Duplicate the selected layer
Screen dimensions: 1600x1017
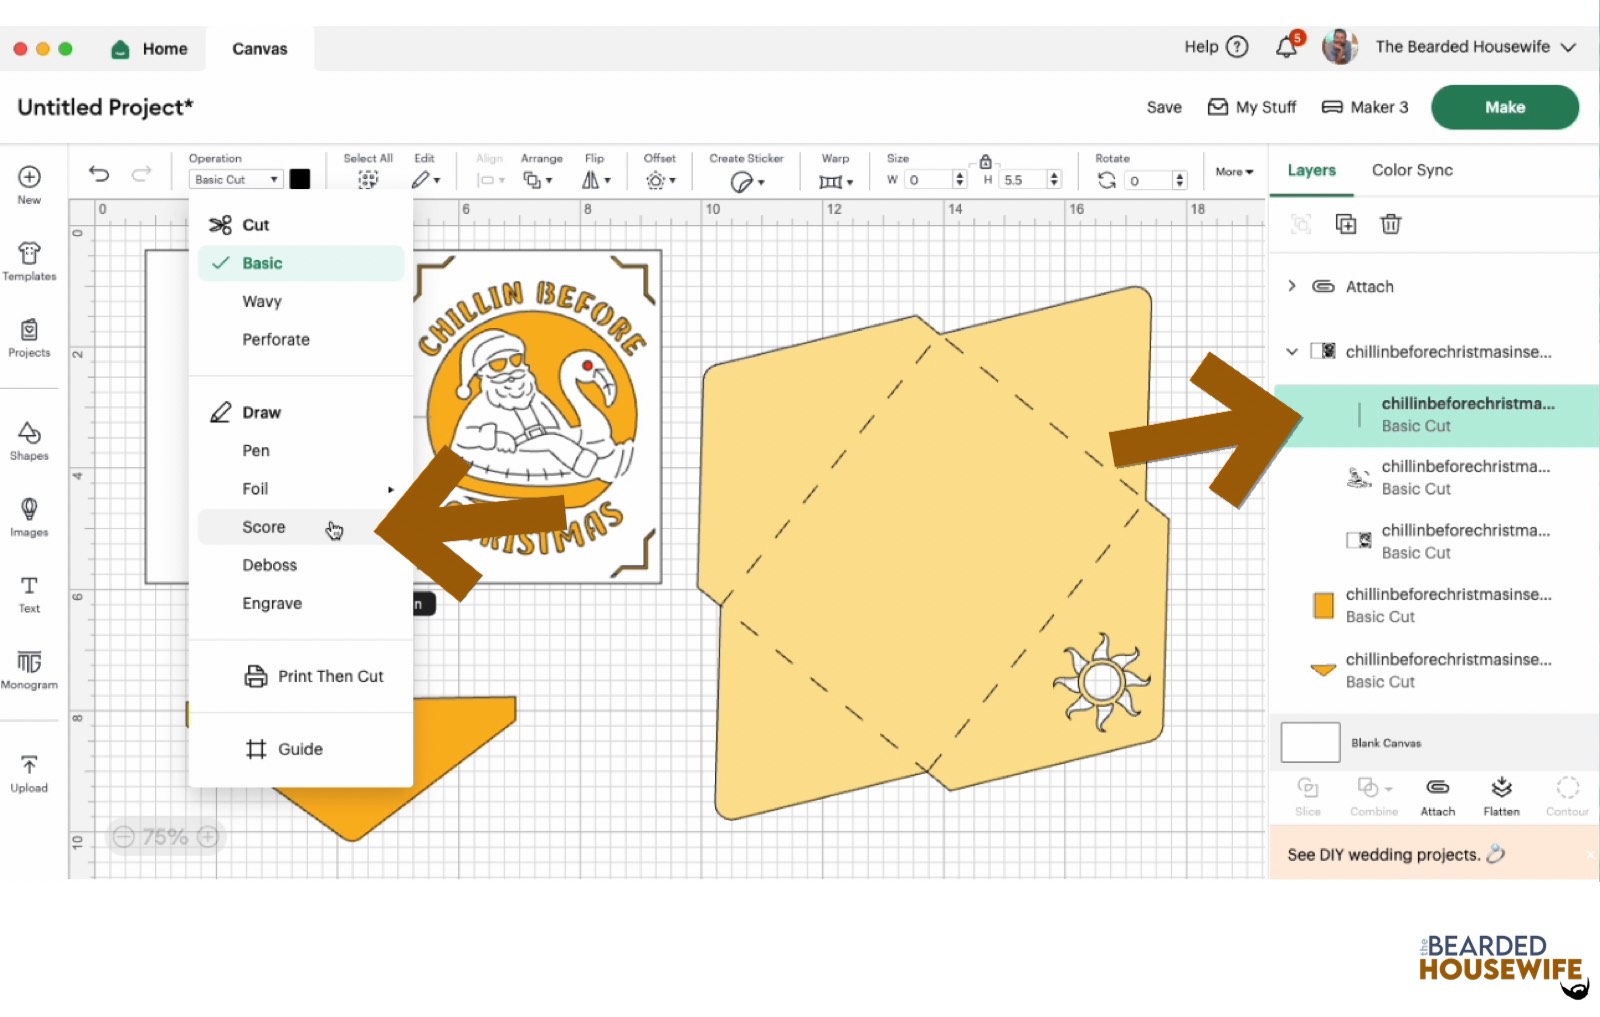coord(1346,224)
